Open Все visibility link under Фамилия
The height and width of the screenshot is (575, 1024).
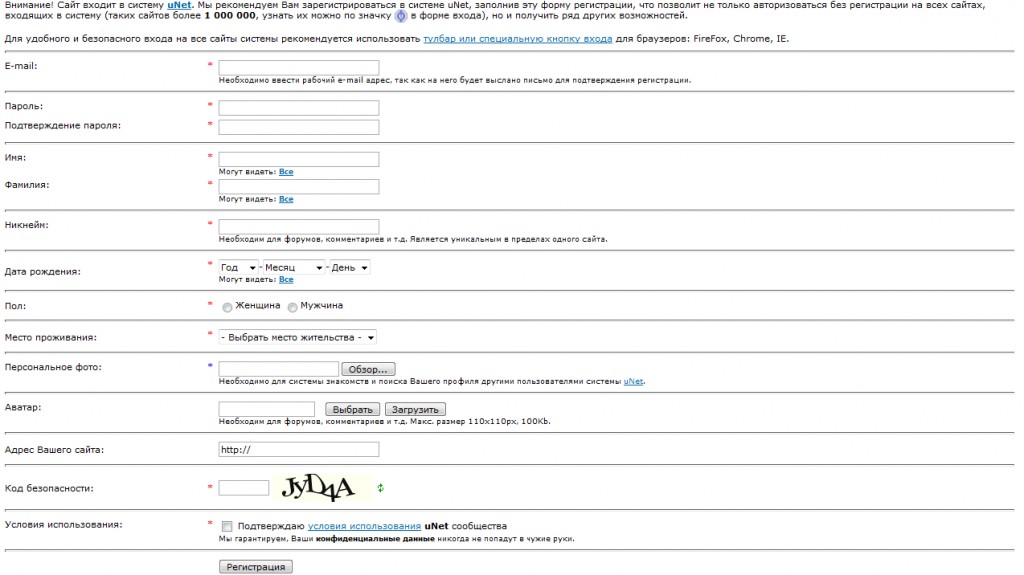[286, 199]
